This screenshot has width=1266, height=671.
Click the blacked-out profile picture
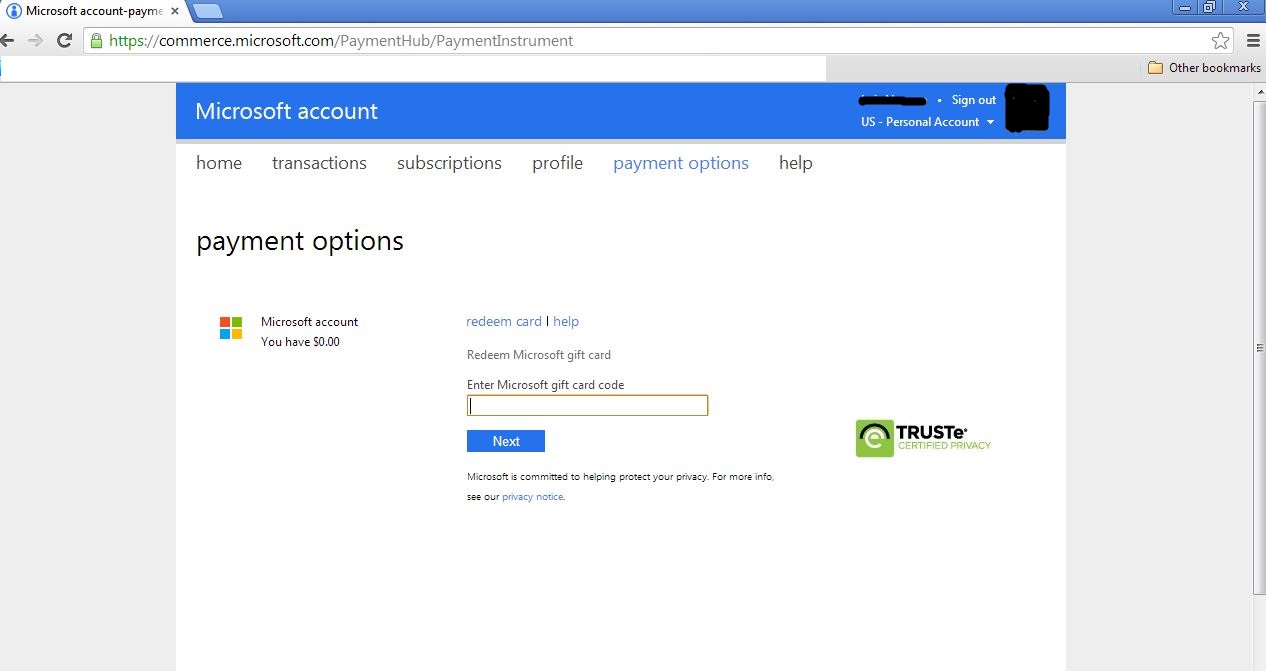1027,109
